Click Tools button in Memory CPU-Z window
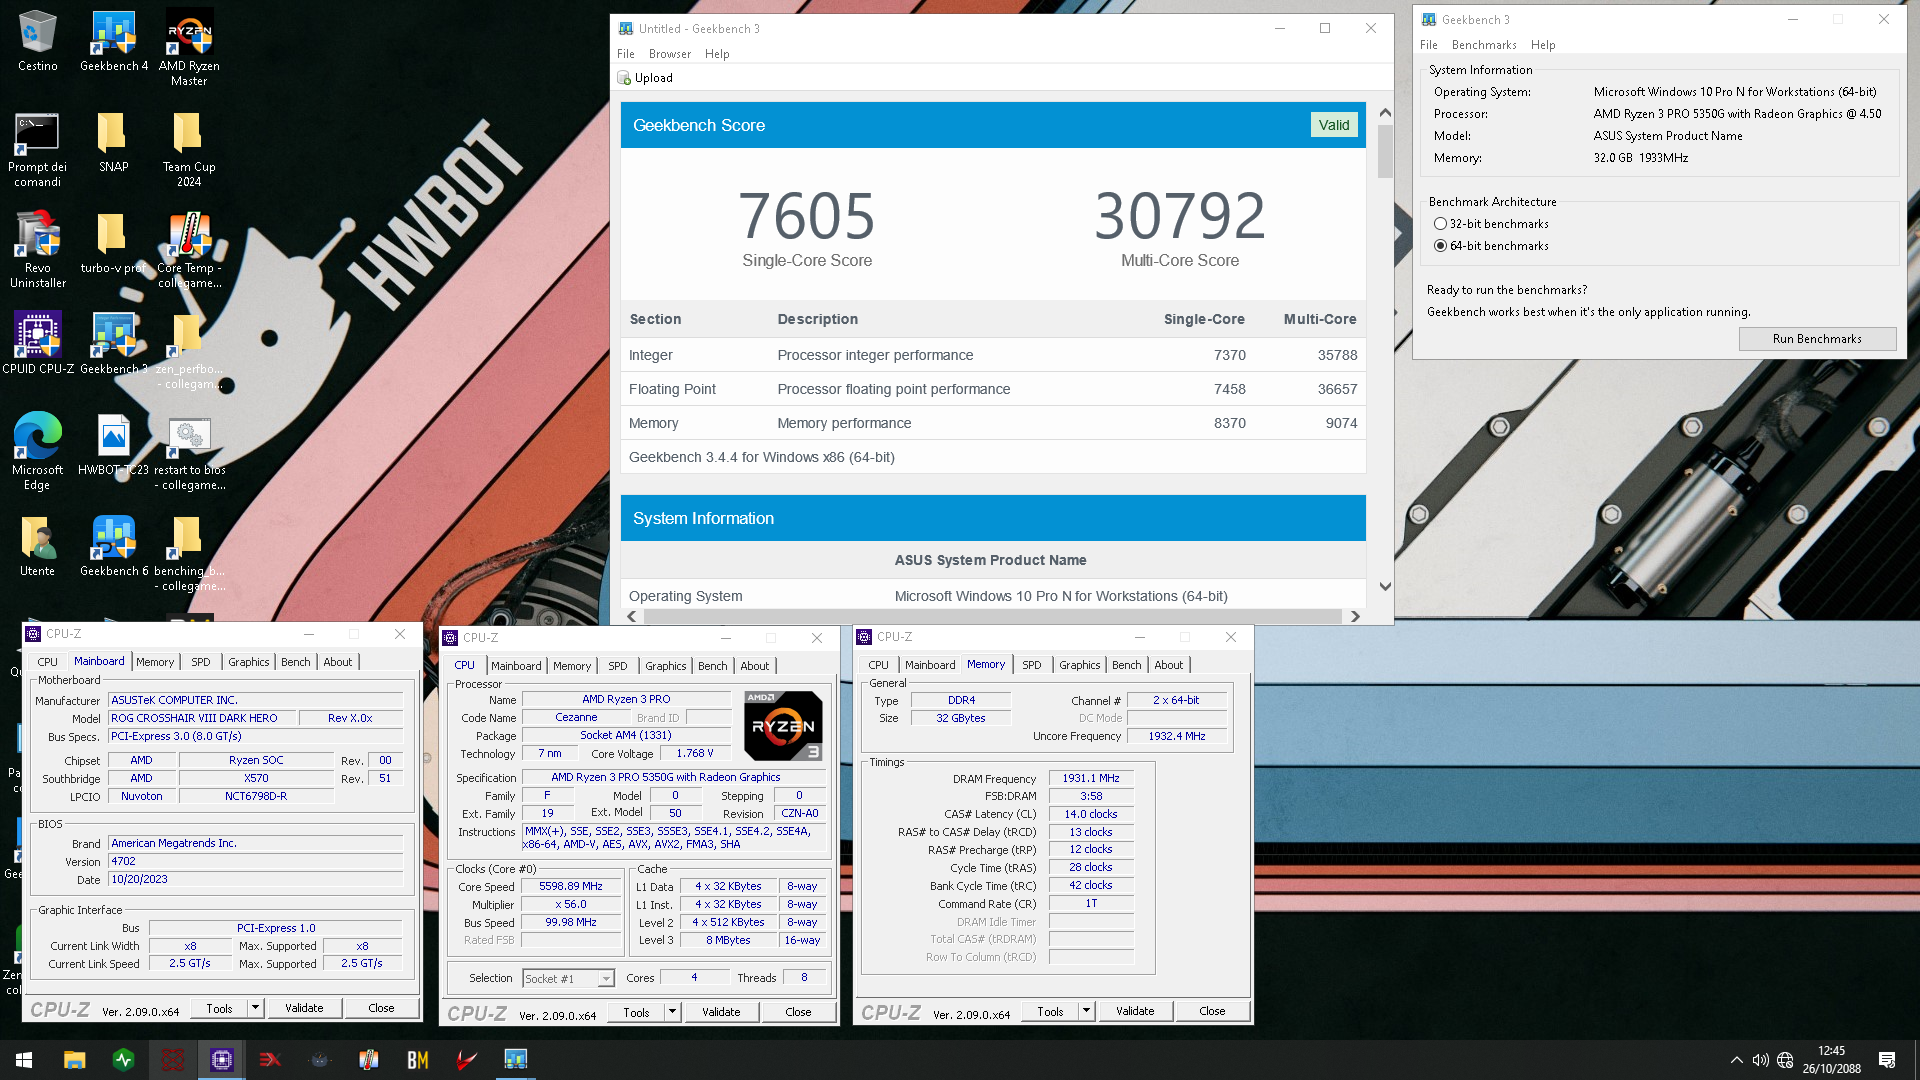Image resolution: width=1920 pixels, height=1080 pixels. pos(1050,1011)
